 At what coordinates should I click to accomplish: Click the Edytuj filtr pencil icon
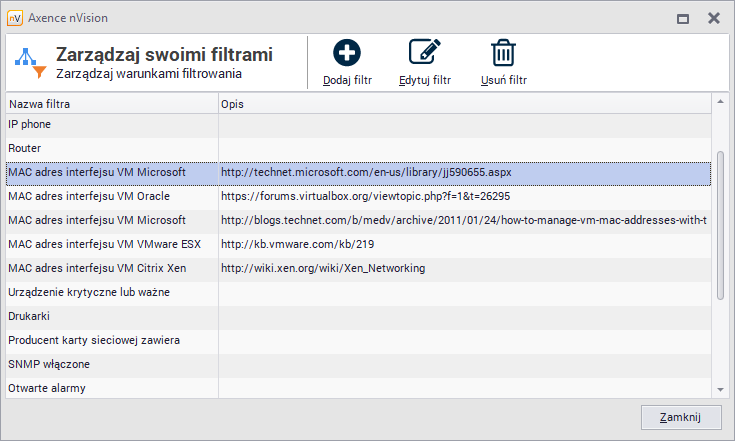425,54
